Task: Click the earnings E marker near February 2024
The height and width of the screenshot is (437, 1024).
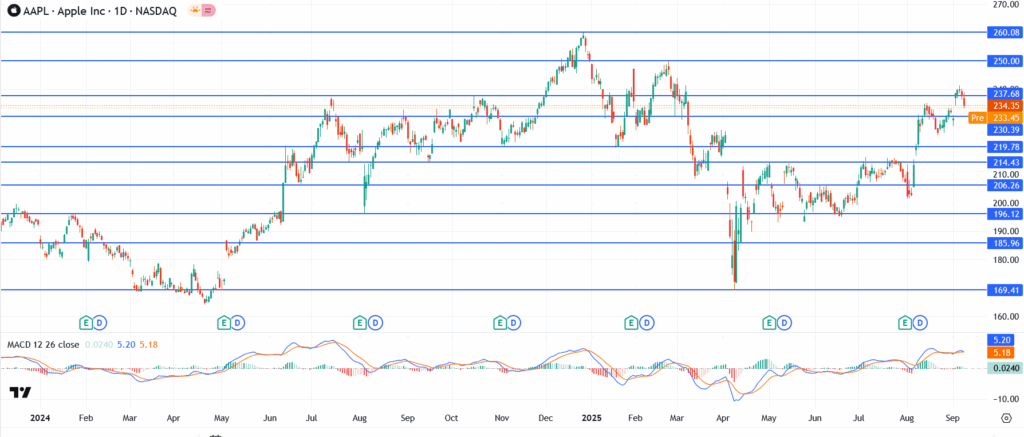Action: (86, 322)
